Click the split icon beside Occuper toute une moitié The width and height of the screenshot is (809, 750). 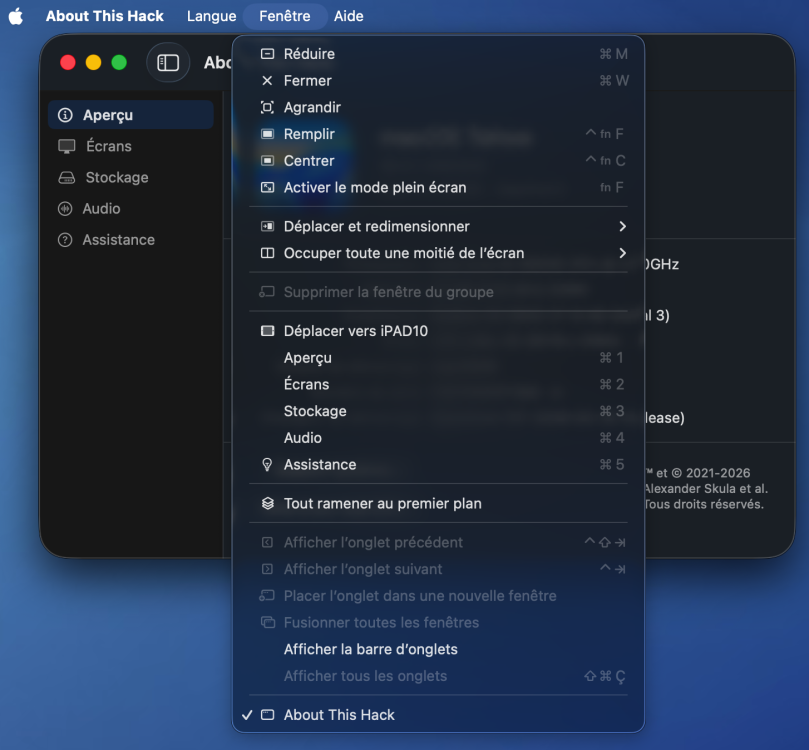click(267, 253)
